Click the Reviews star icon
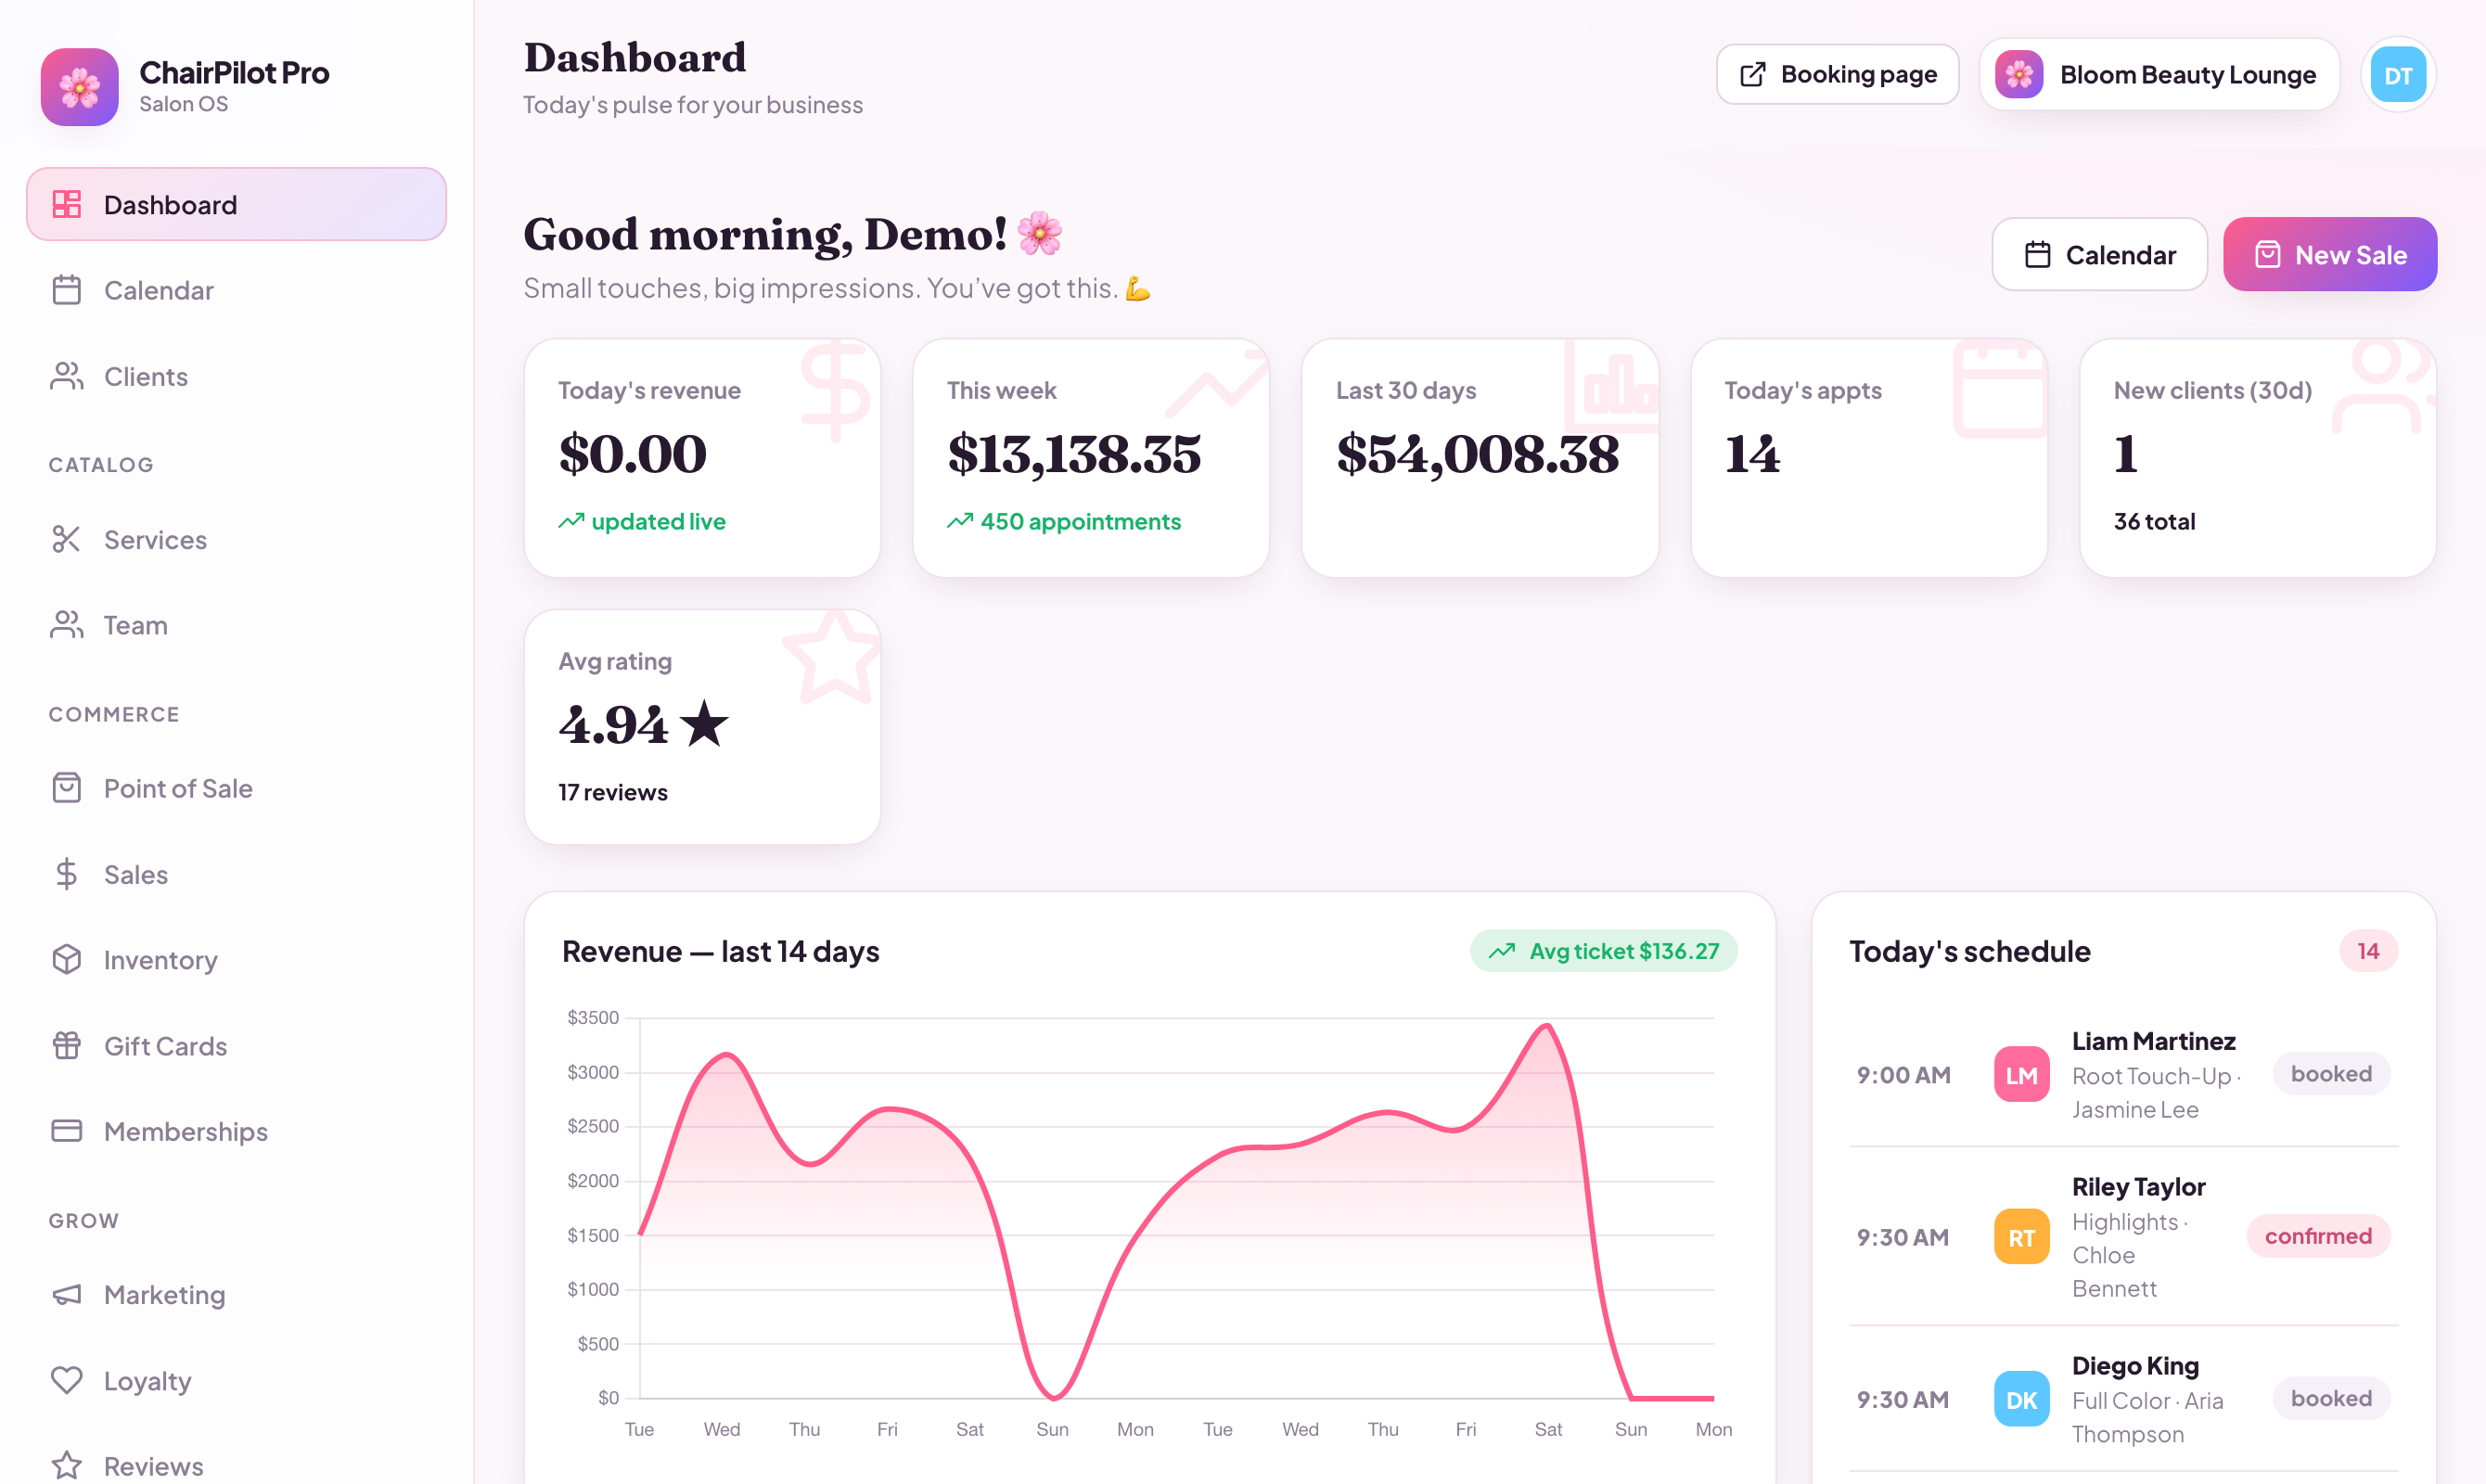Screen dimensions: 2486x1484 [x=67, y=1466]
